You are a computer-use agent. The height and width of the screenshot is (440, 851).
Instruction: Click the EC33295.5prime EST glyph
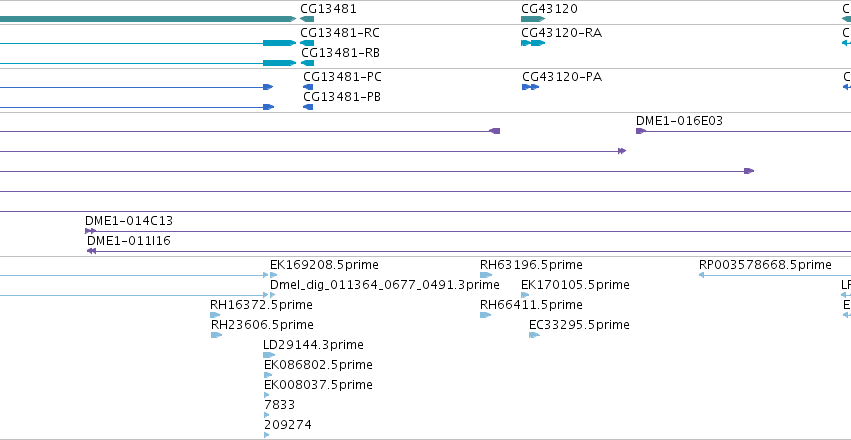point(534,335)
